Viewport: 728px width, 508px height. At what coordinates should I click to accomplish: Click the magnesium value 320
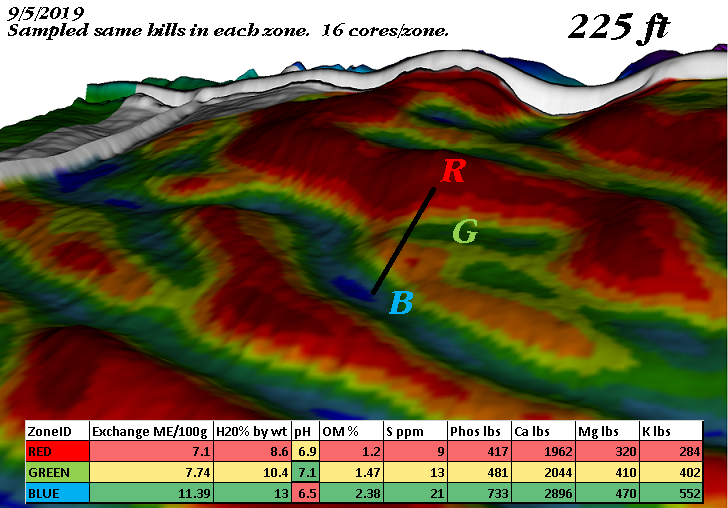607,451
